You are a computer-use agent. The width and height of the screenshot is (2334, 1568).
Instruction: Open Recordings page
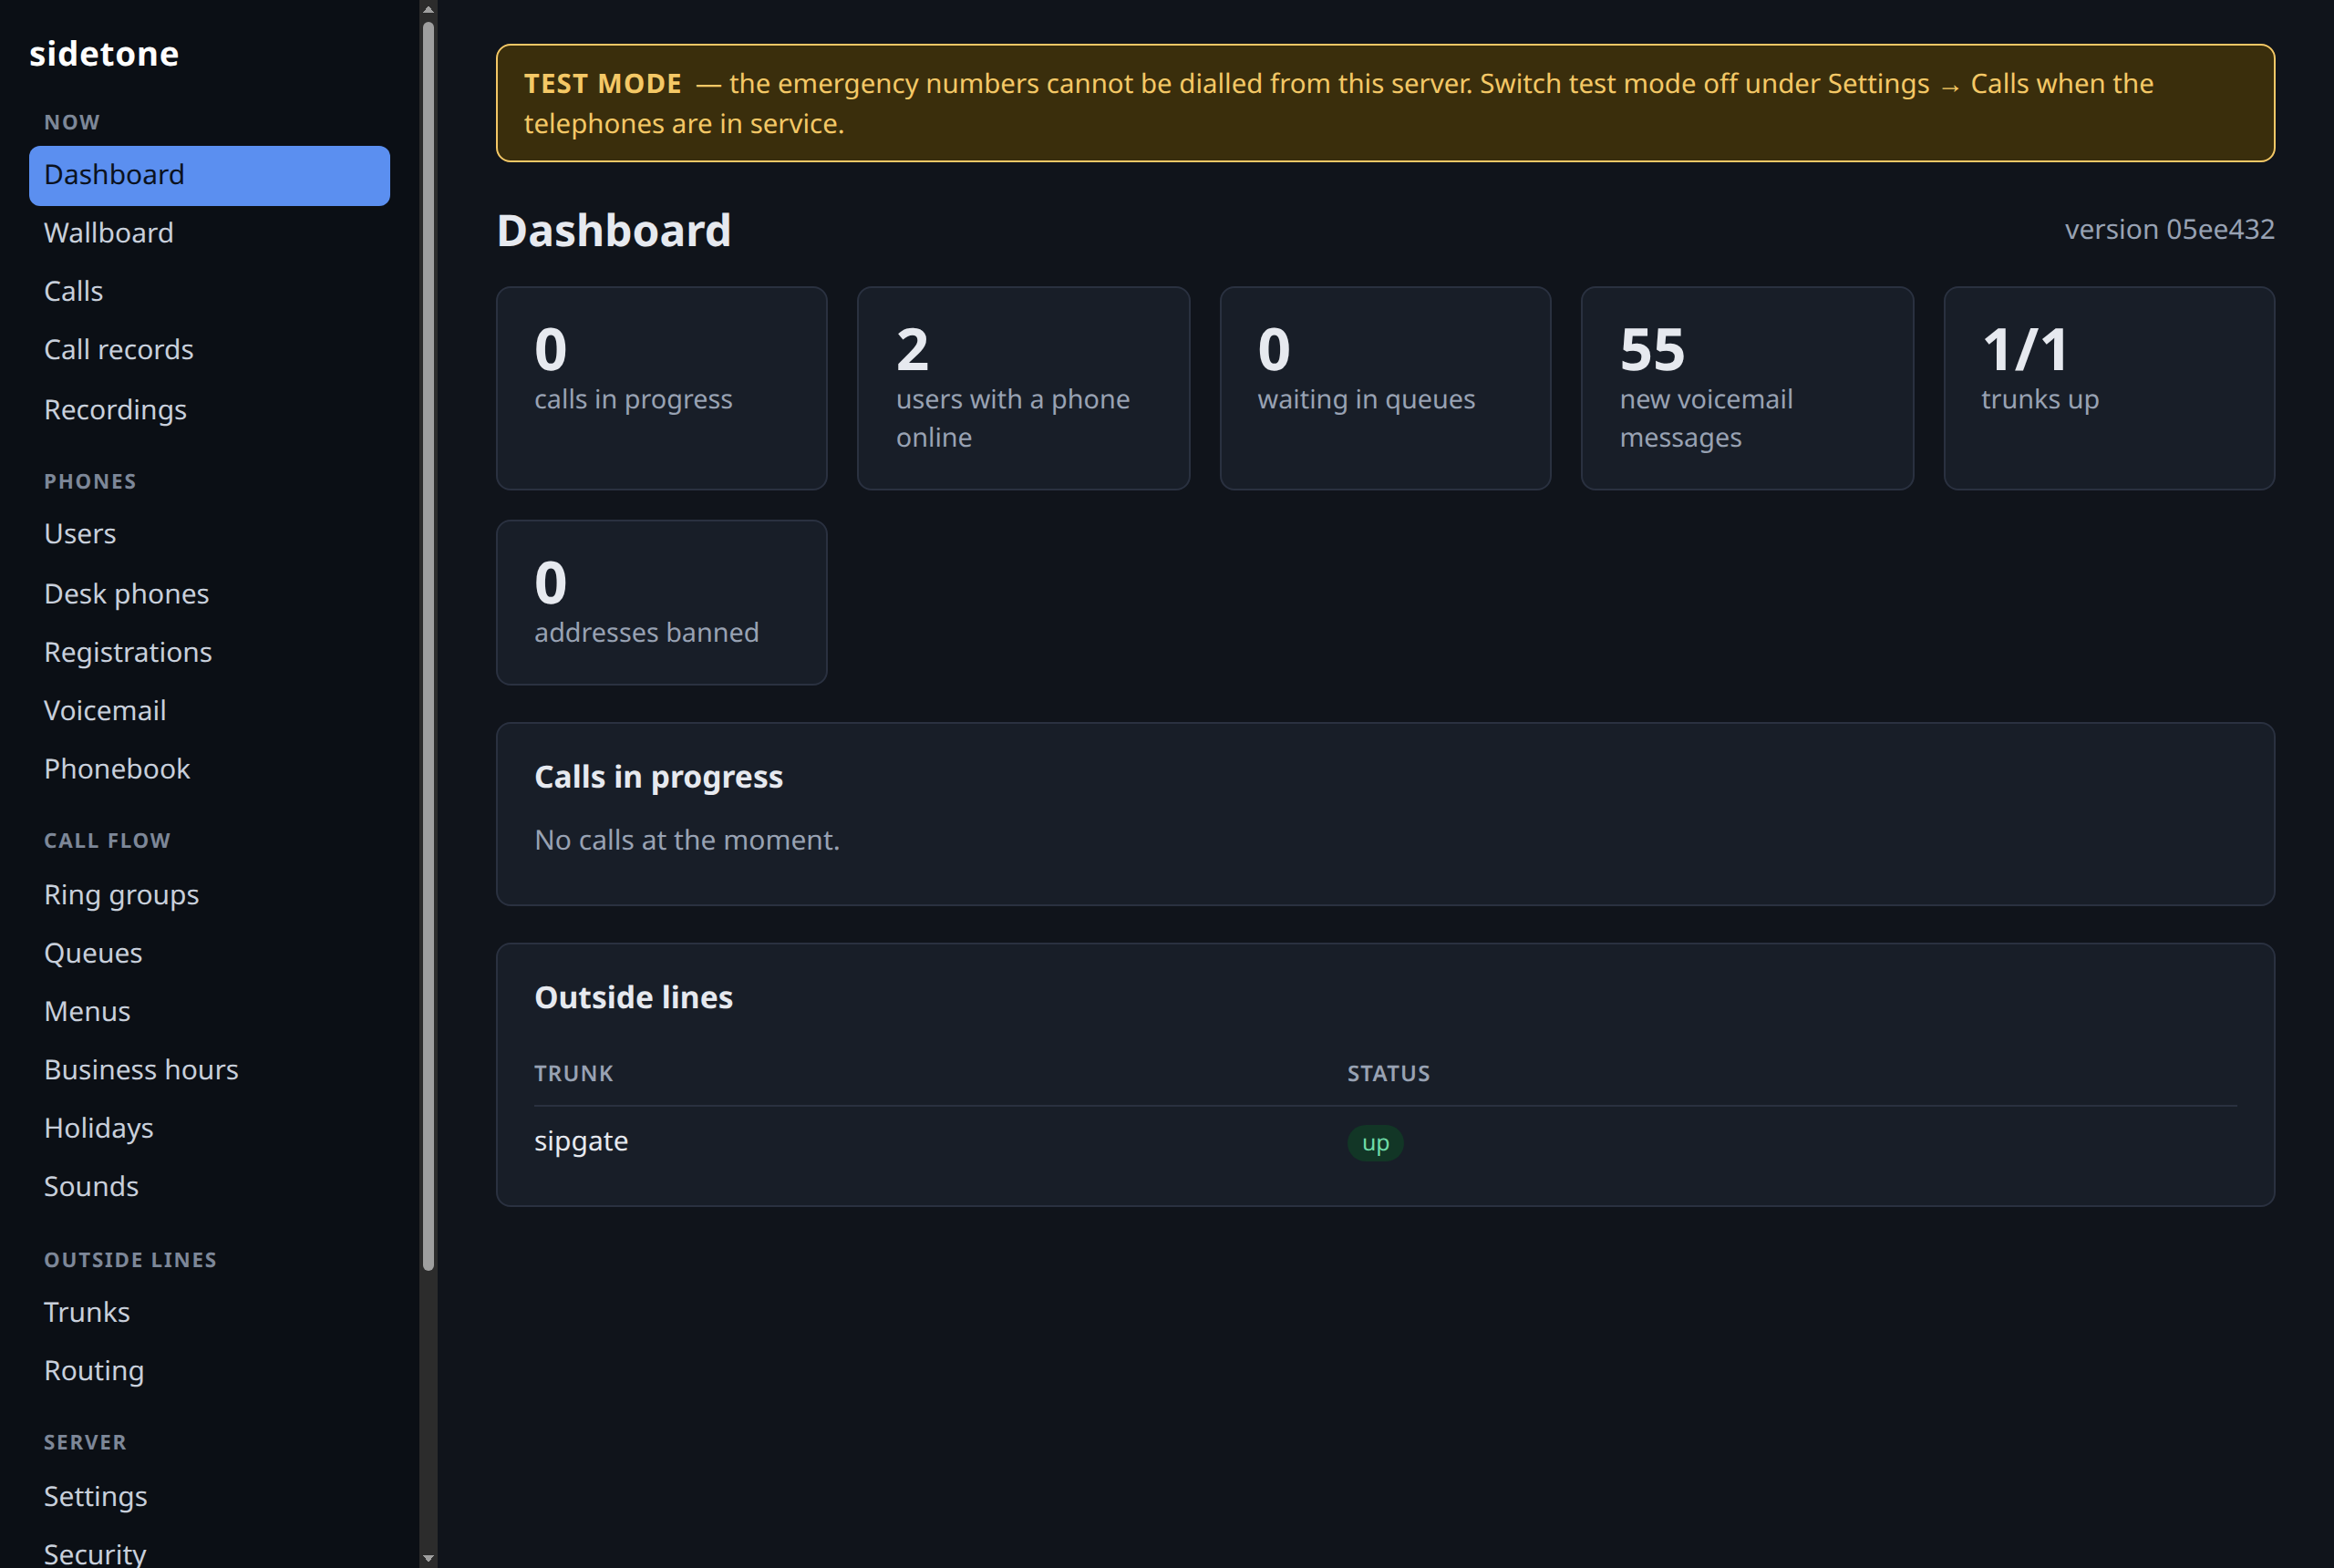pos(209,409)
